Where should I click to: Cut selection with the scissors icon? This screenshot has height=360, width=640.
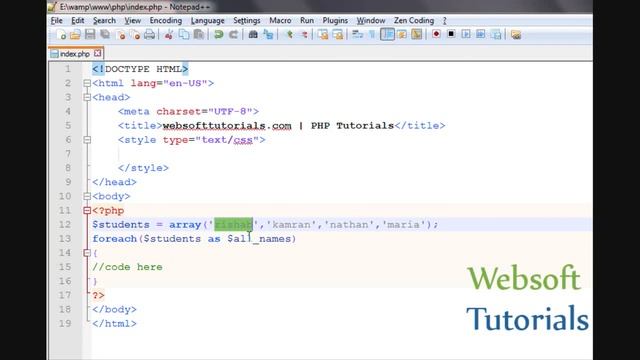[169, 35]
